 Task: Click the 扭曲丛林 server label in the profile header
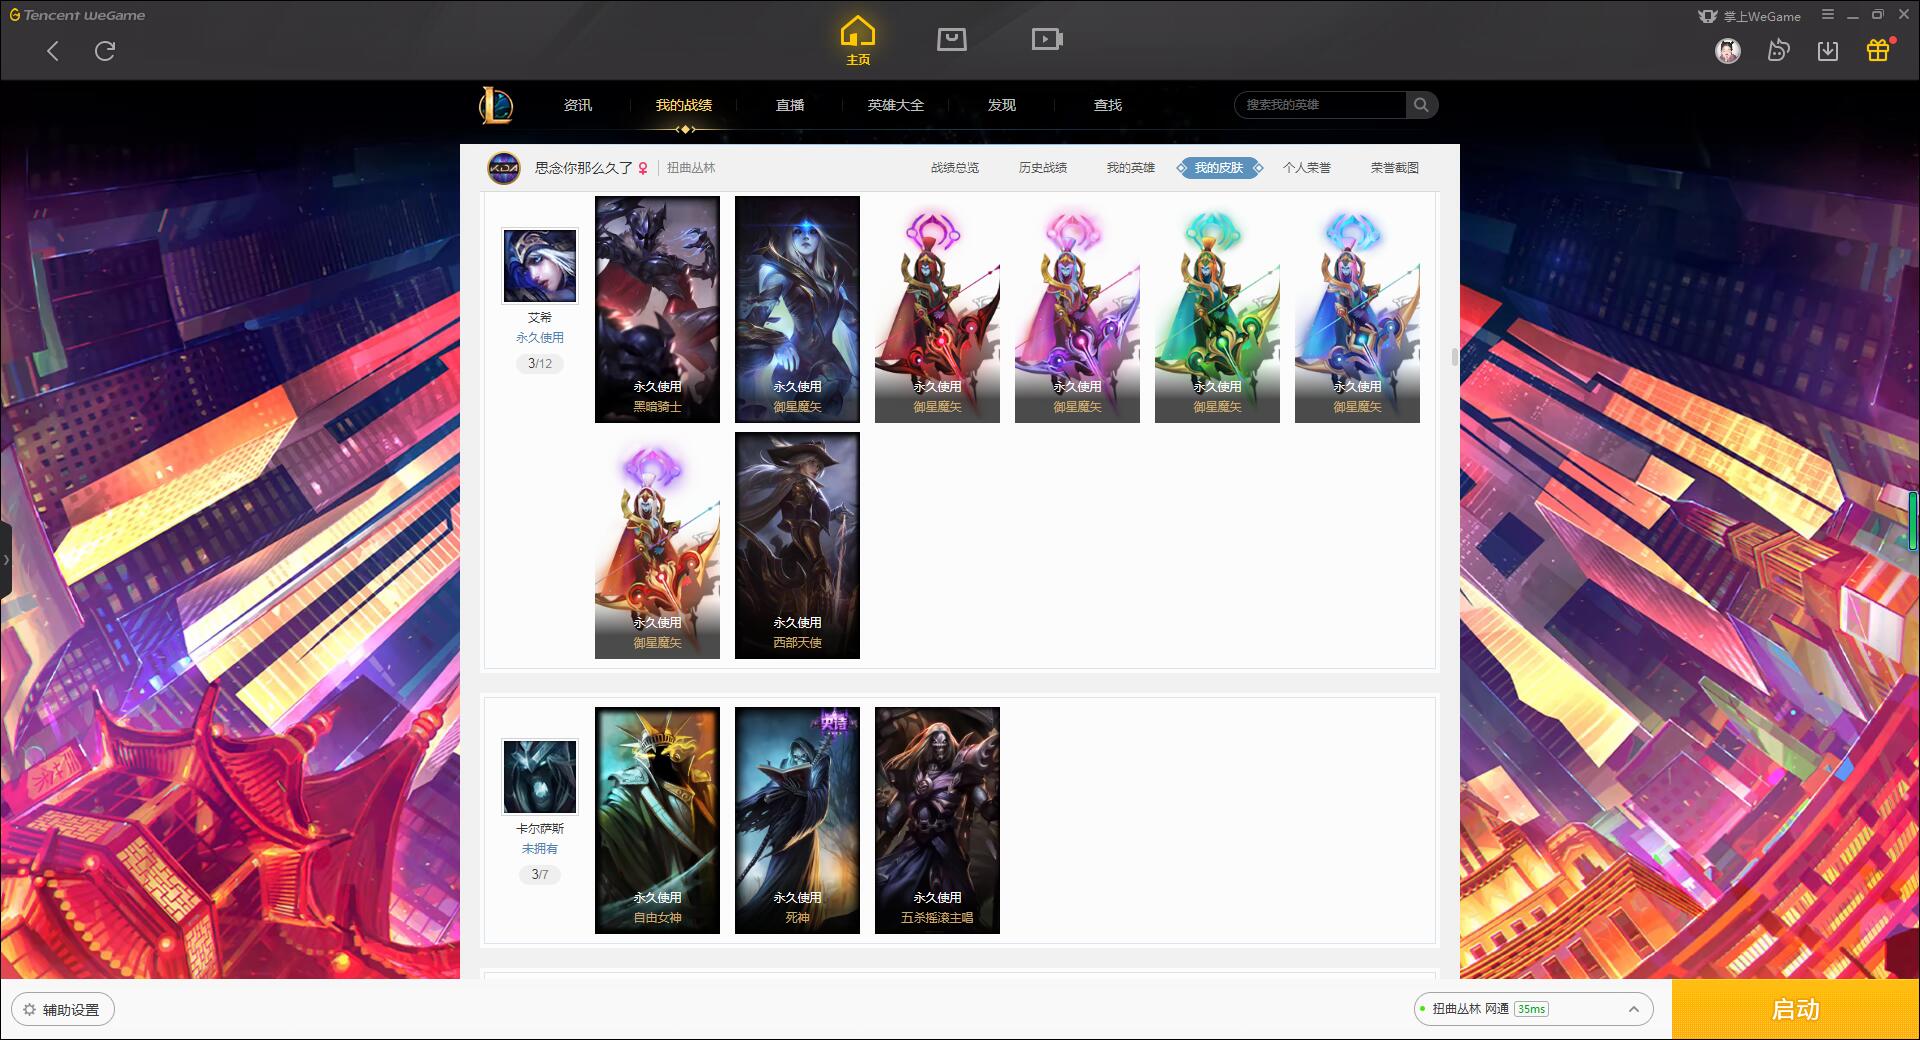pyautogui.click(x=691, y=168)
